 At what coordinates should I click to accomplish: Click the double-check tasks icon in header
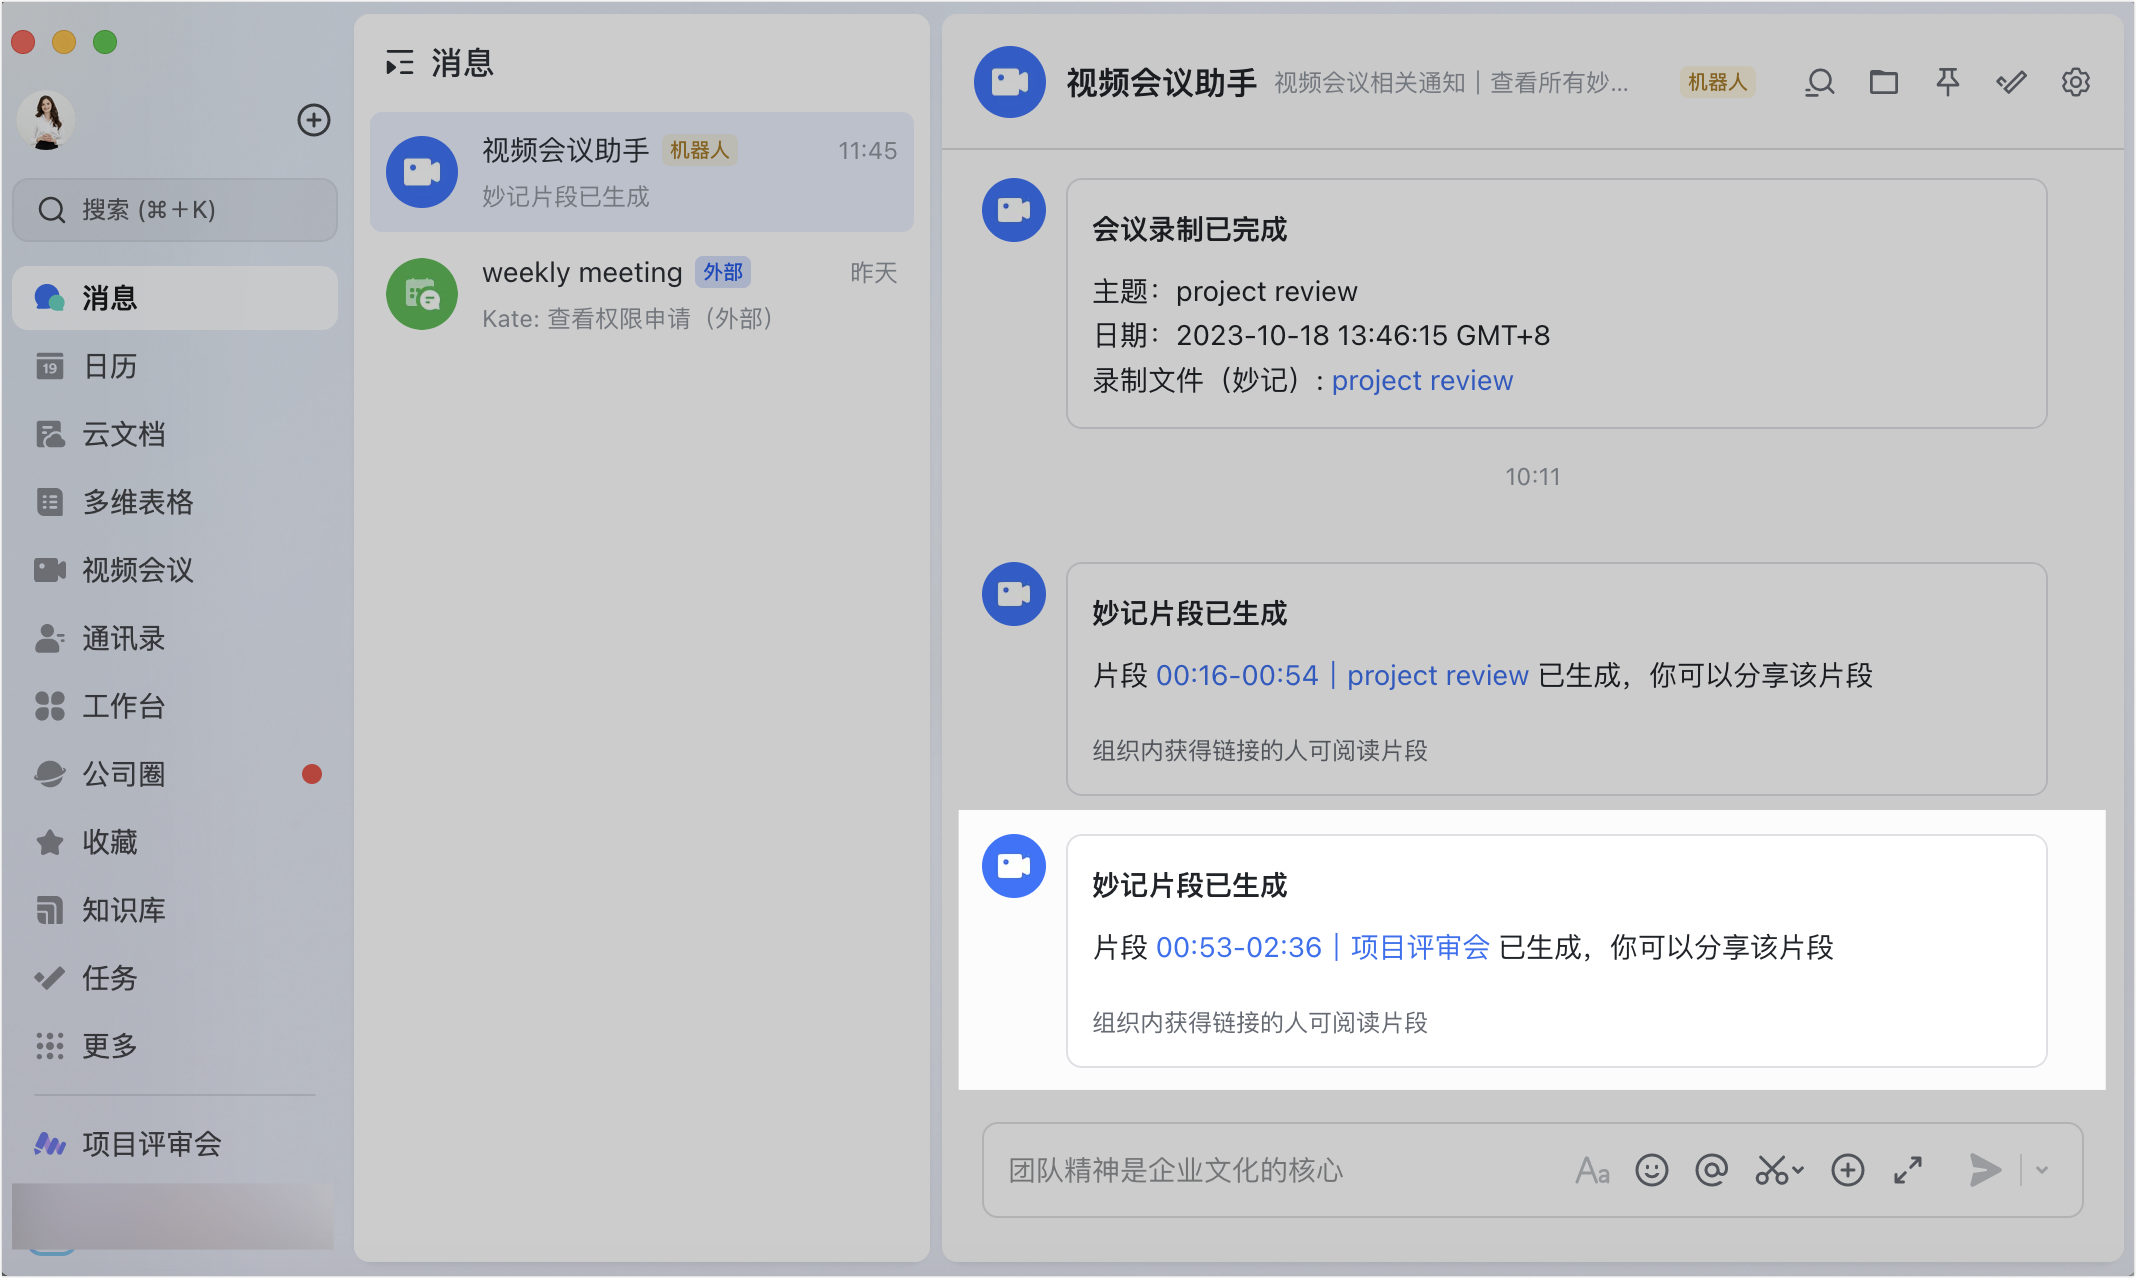2011,82
